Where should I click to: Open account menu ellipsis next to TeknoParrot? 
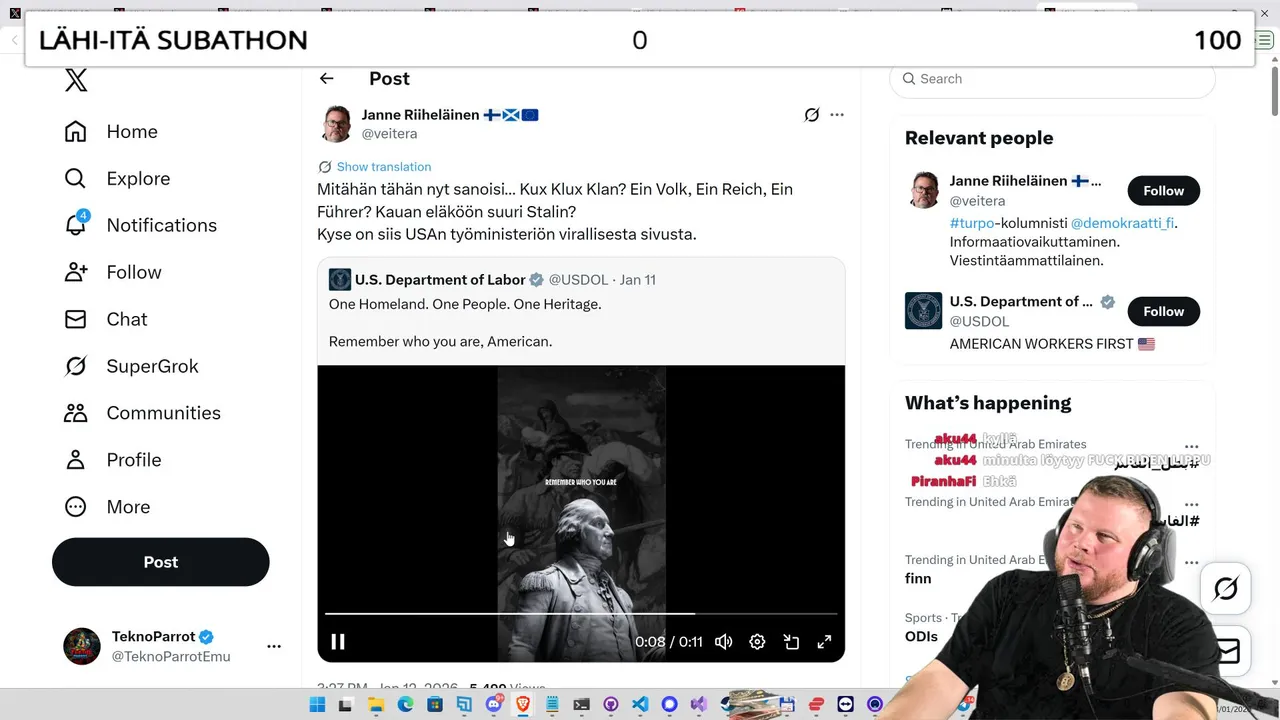click(274, 647)
